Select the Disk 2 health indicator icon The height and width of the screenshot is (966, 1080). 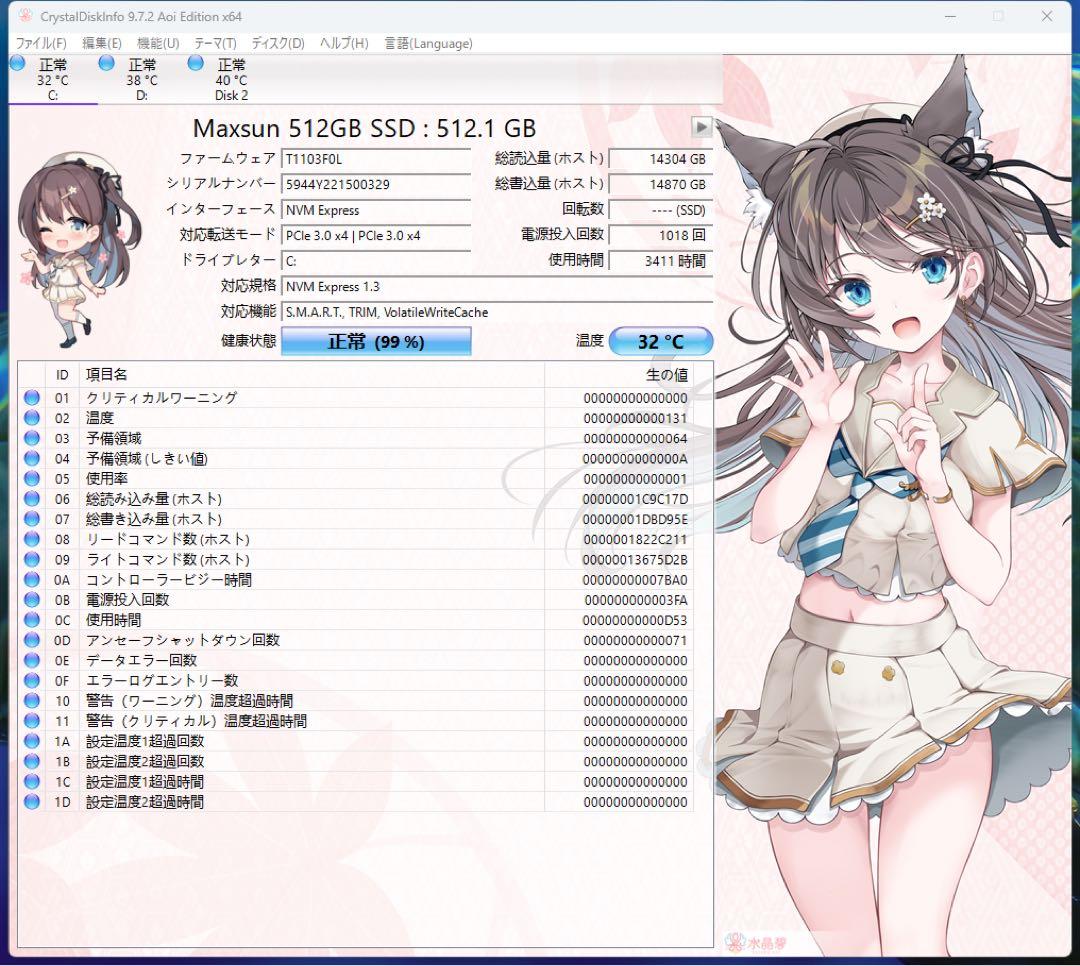point(195,63)
